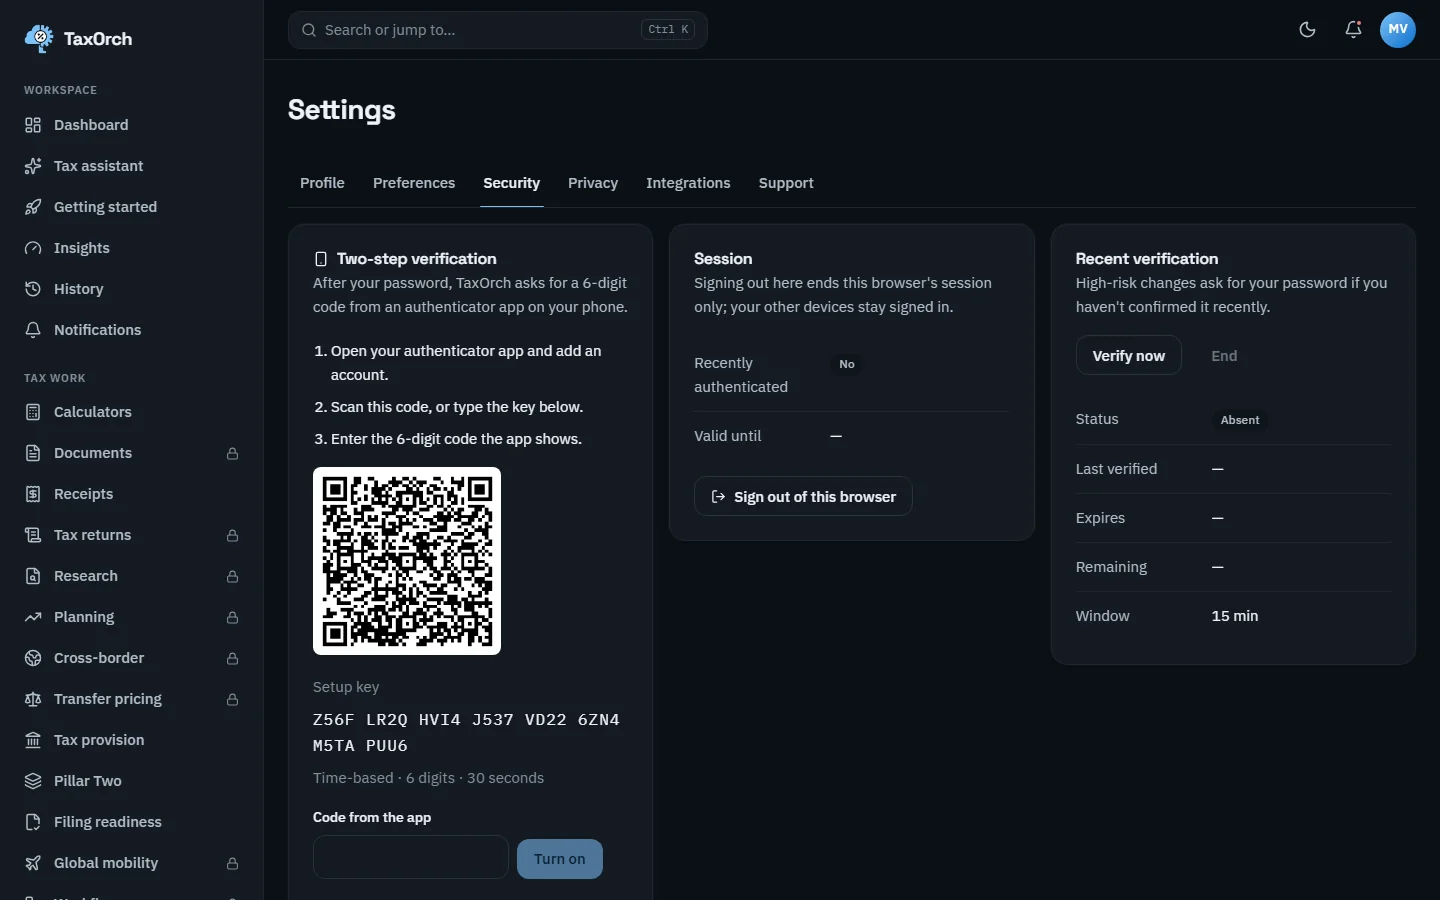This screenshot has height=900, width=1440.
Task: Click the Calculators icon in sidebar
Action: [x=33, y=412]
